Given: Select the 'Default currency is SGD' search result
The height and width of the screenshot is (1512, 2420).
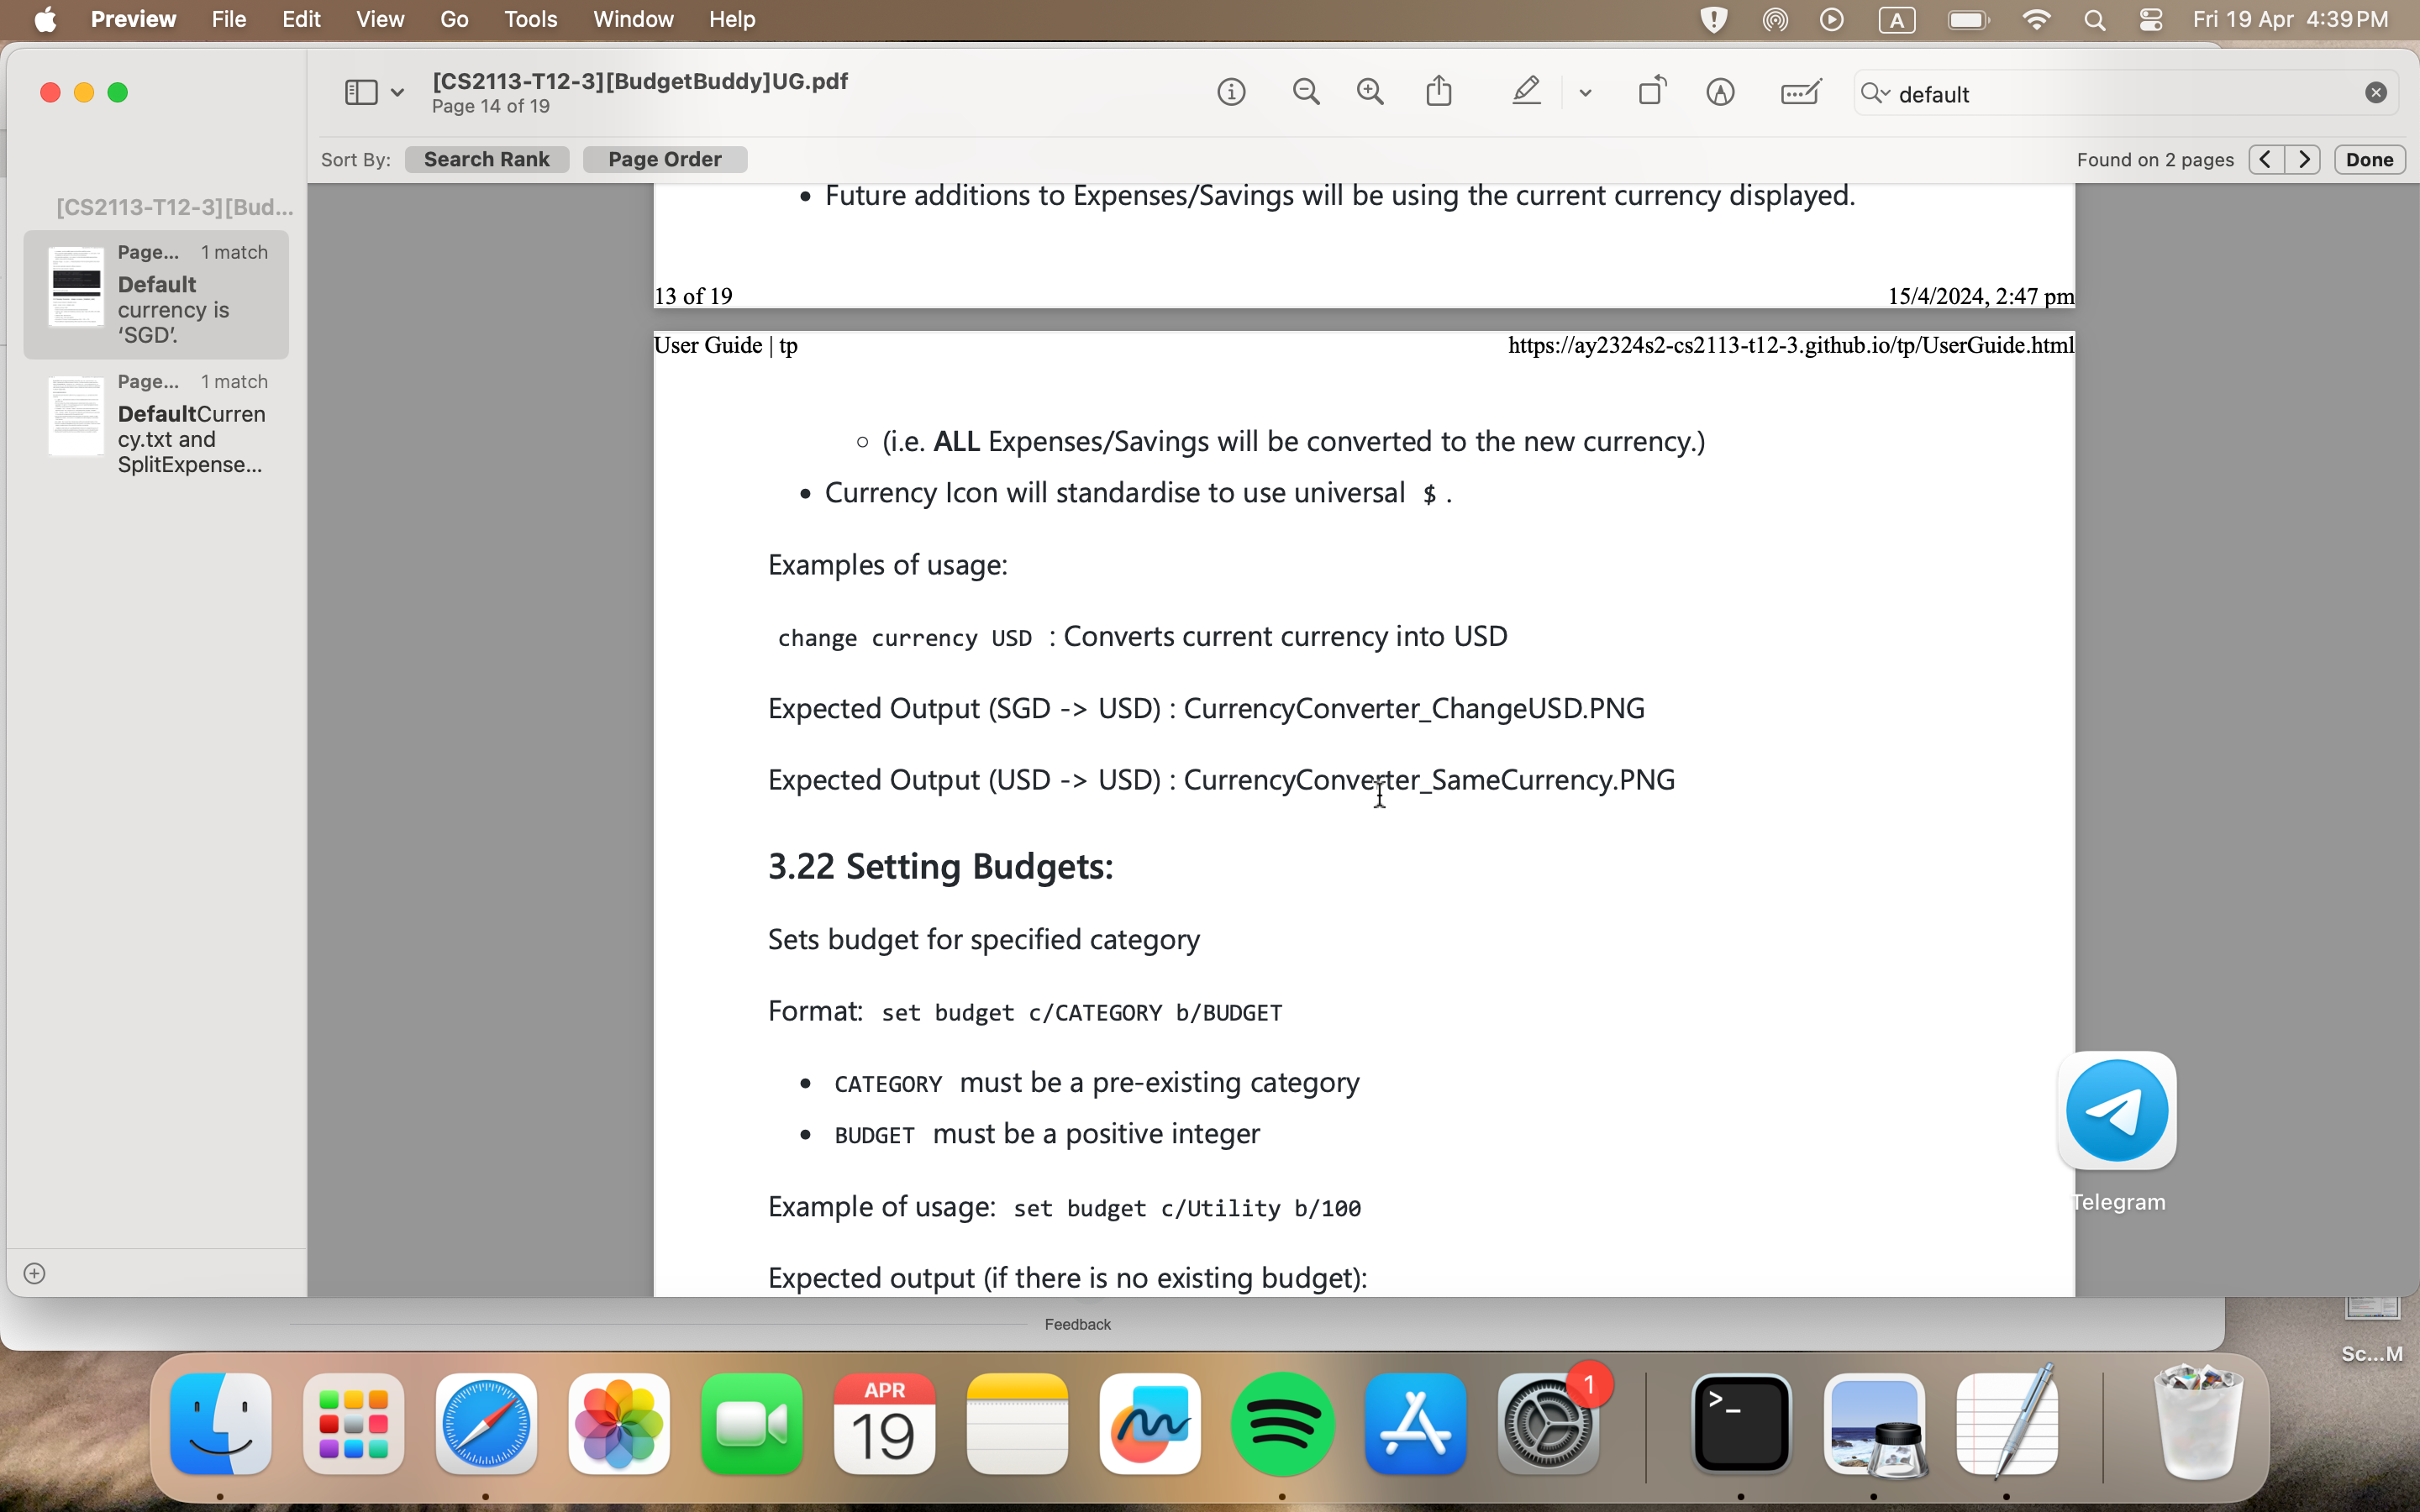Looking at the screenshot, I should tap(157, 294).
